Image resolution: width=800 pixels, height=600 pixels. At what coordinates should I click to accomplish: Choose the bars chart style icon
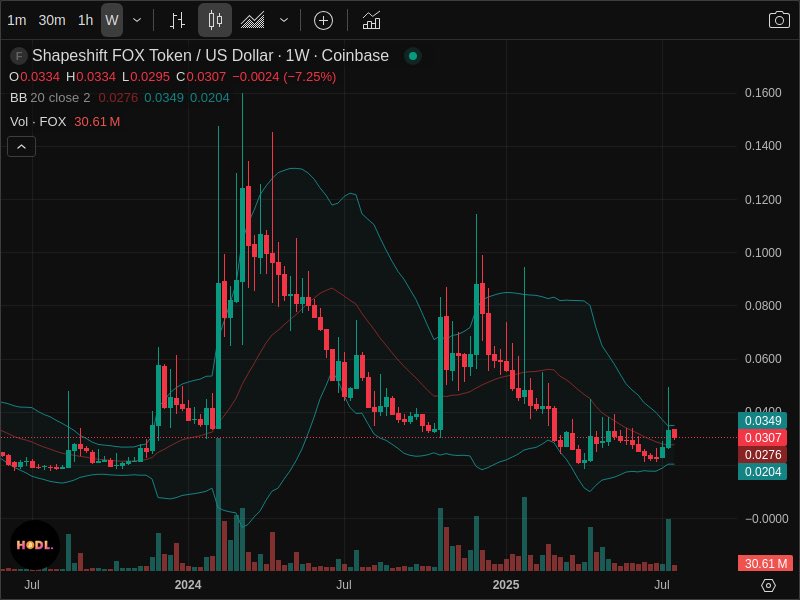tap(177, 20)
